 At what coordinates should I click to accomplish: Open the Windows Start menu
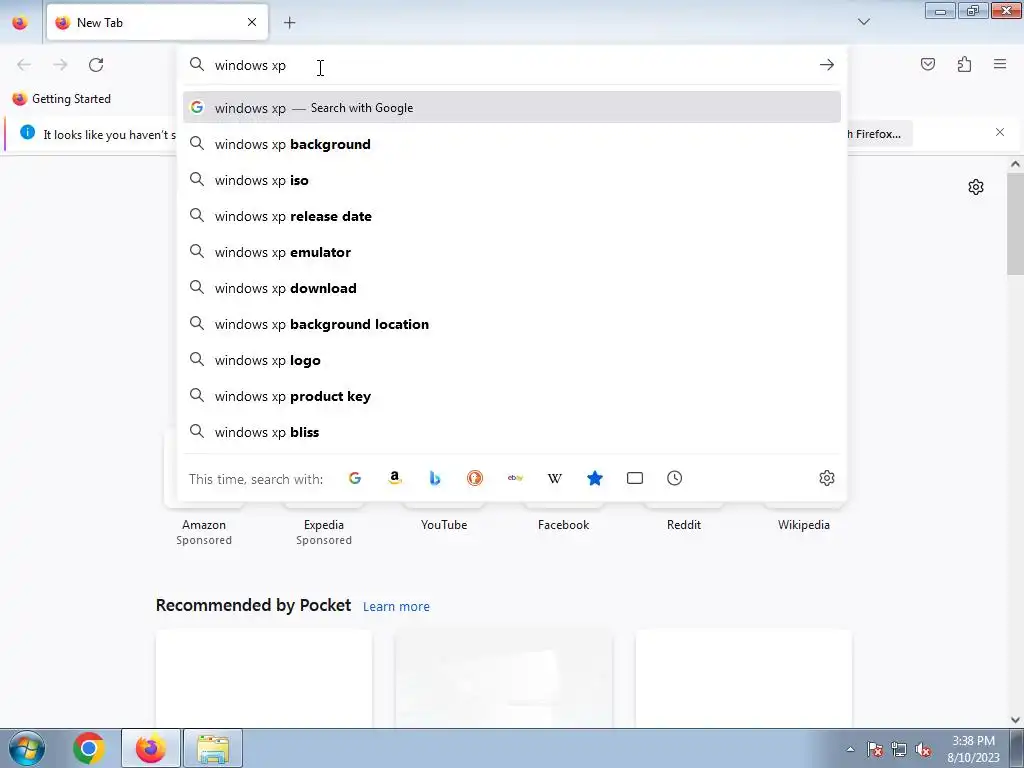27,748
